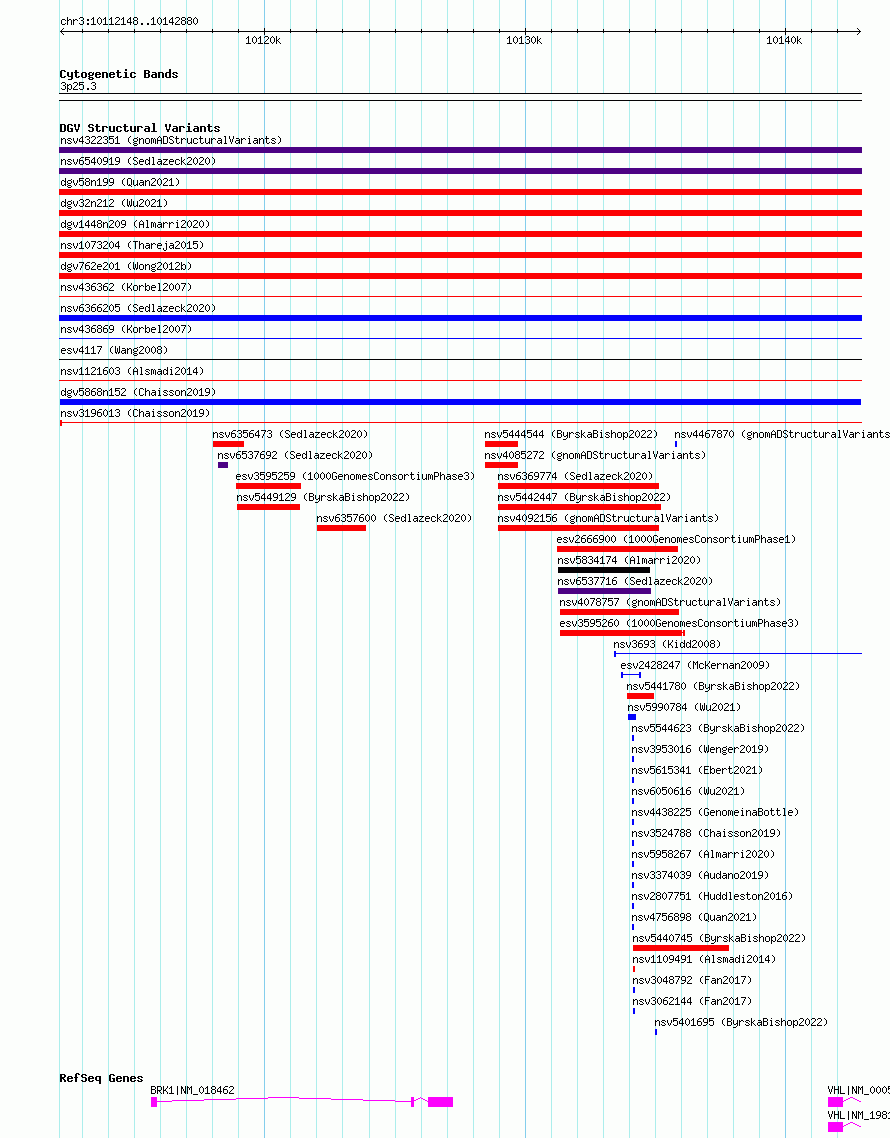This screenshot has width=890, height=1138.
Task: Click esv2428247 (McKernan2009) label
Action: pos(695,666)
